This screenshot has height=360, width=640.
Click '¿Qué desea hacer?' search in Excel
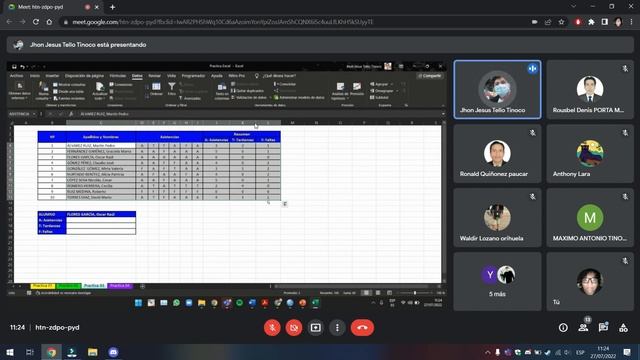click(x=279, y=76)
